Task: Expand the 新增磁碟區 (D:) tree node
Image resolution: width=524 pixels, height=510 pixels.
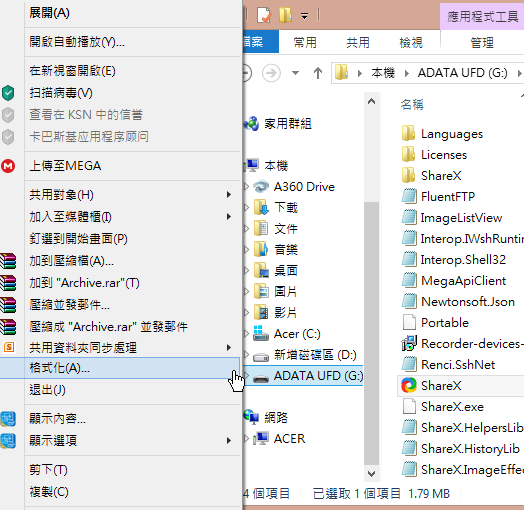Action: (247, 355)
